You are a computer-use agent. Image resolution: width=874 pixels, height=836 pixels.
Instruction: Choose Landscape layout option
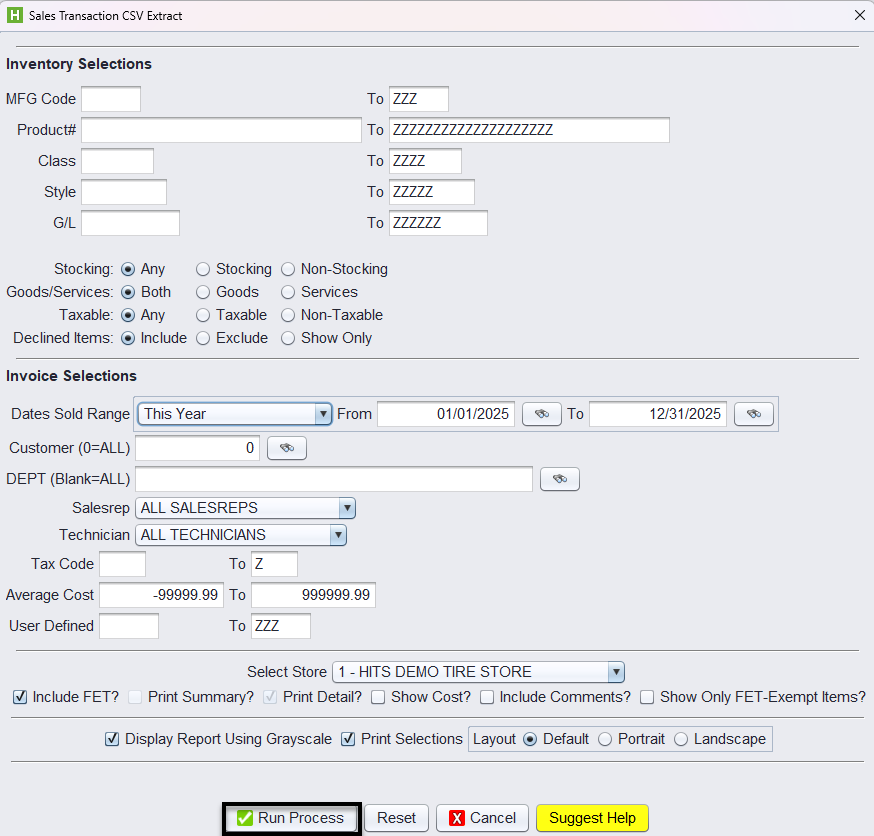point(681,739)
